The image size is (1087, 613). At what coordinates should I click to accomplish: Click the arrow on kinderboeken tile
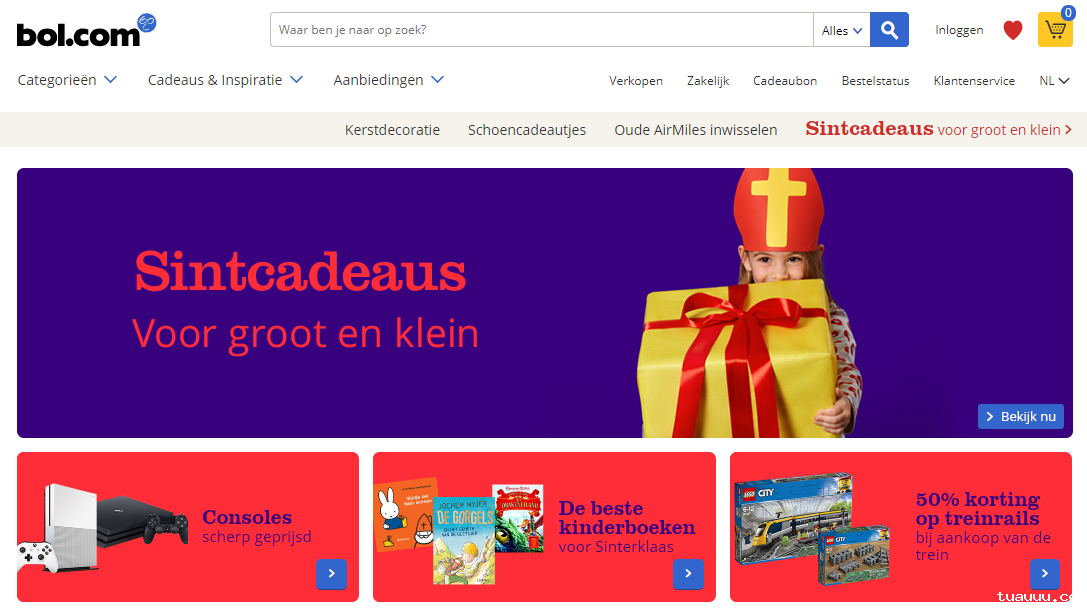pyautogui.click(x=688, y=574)
